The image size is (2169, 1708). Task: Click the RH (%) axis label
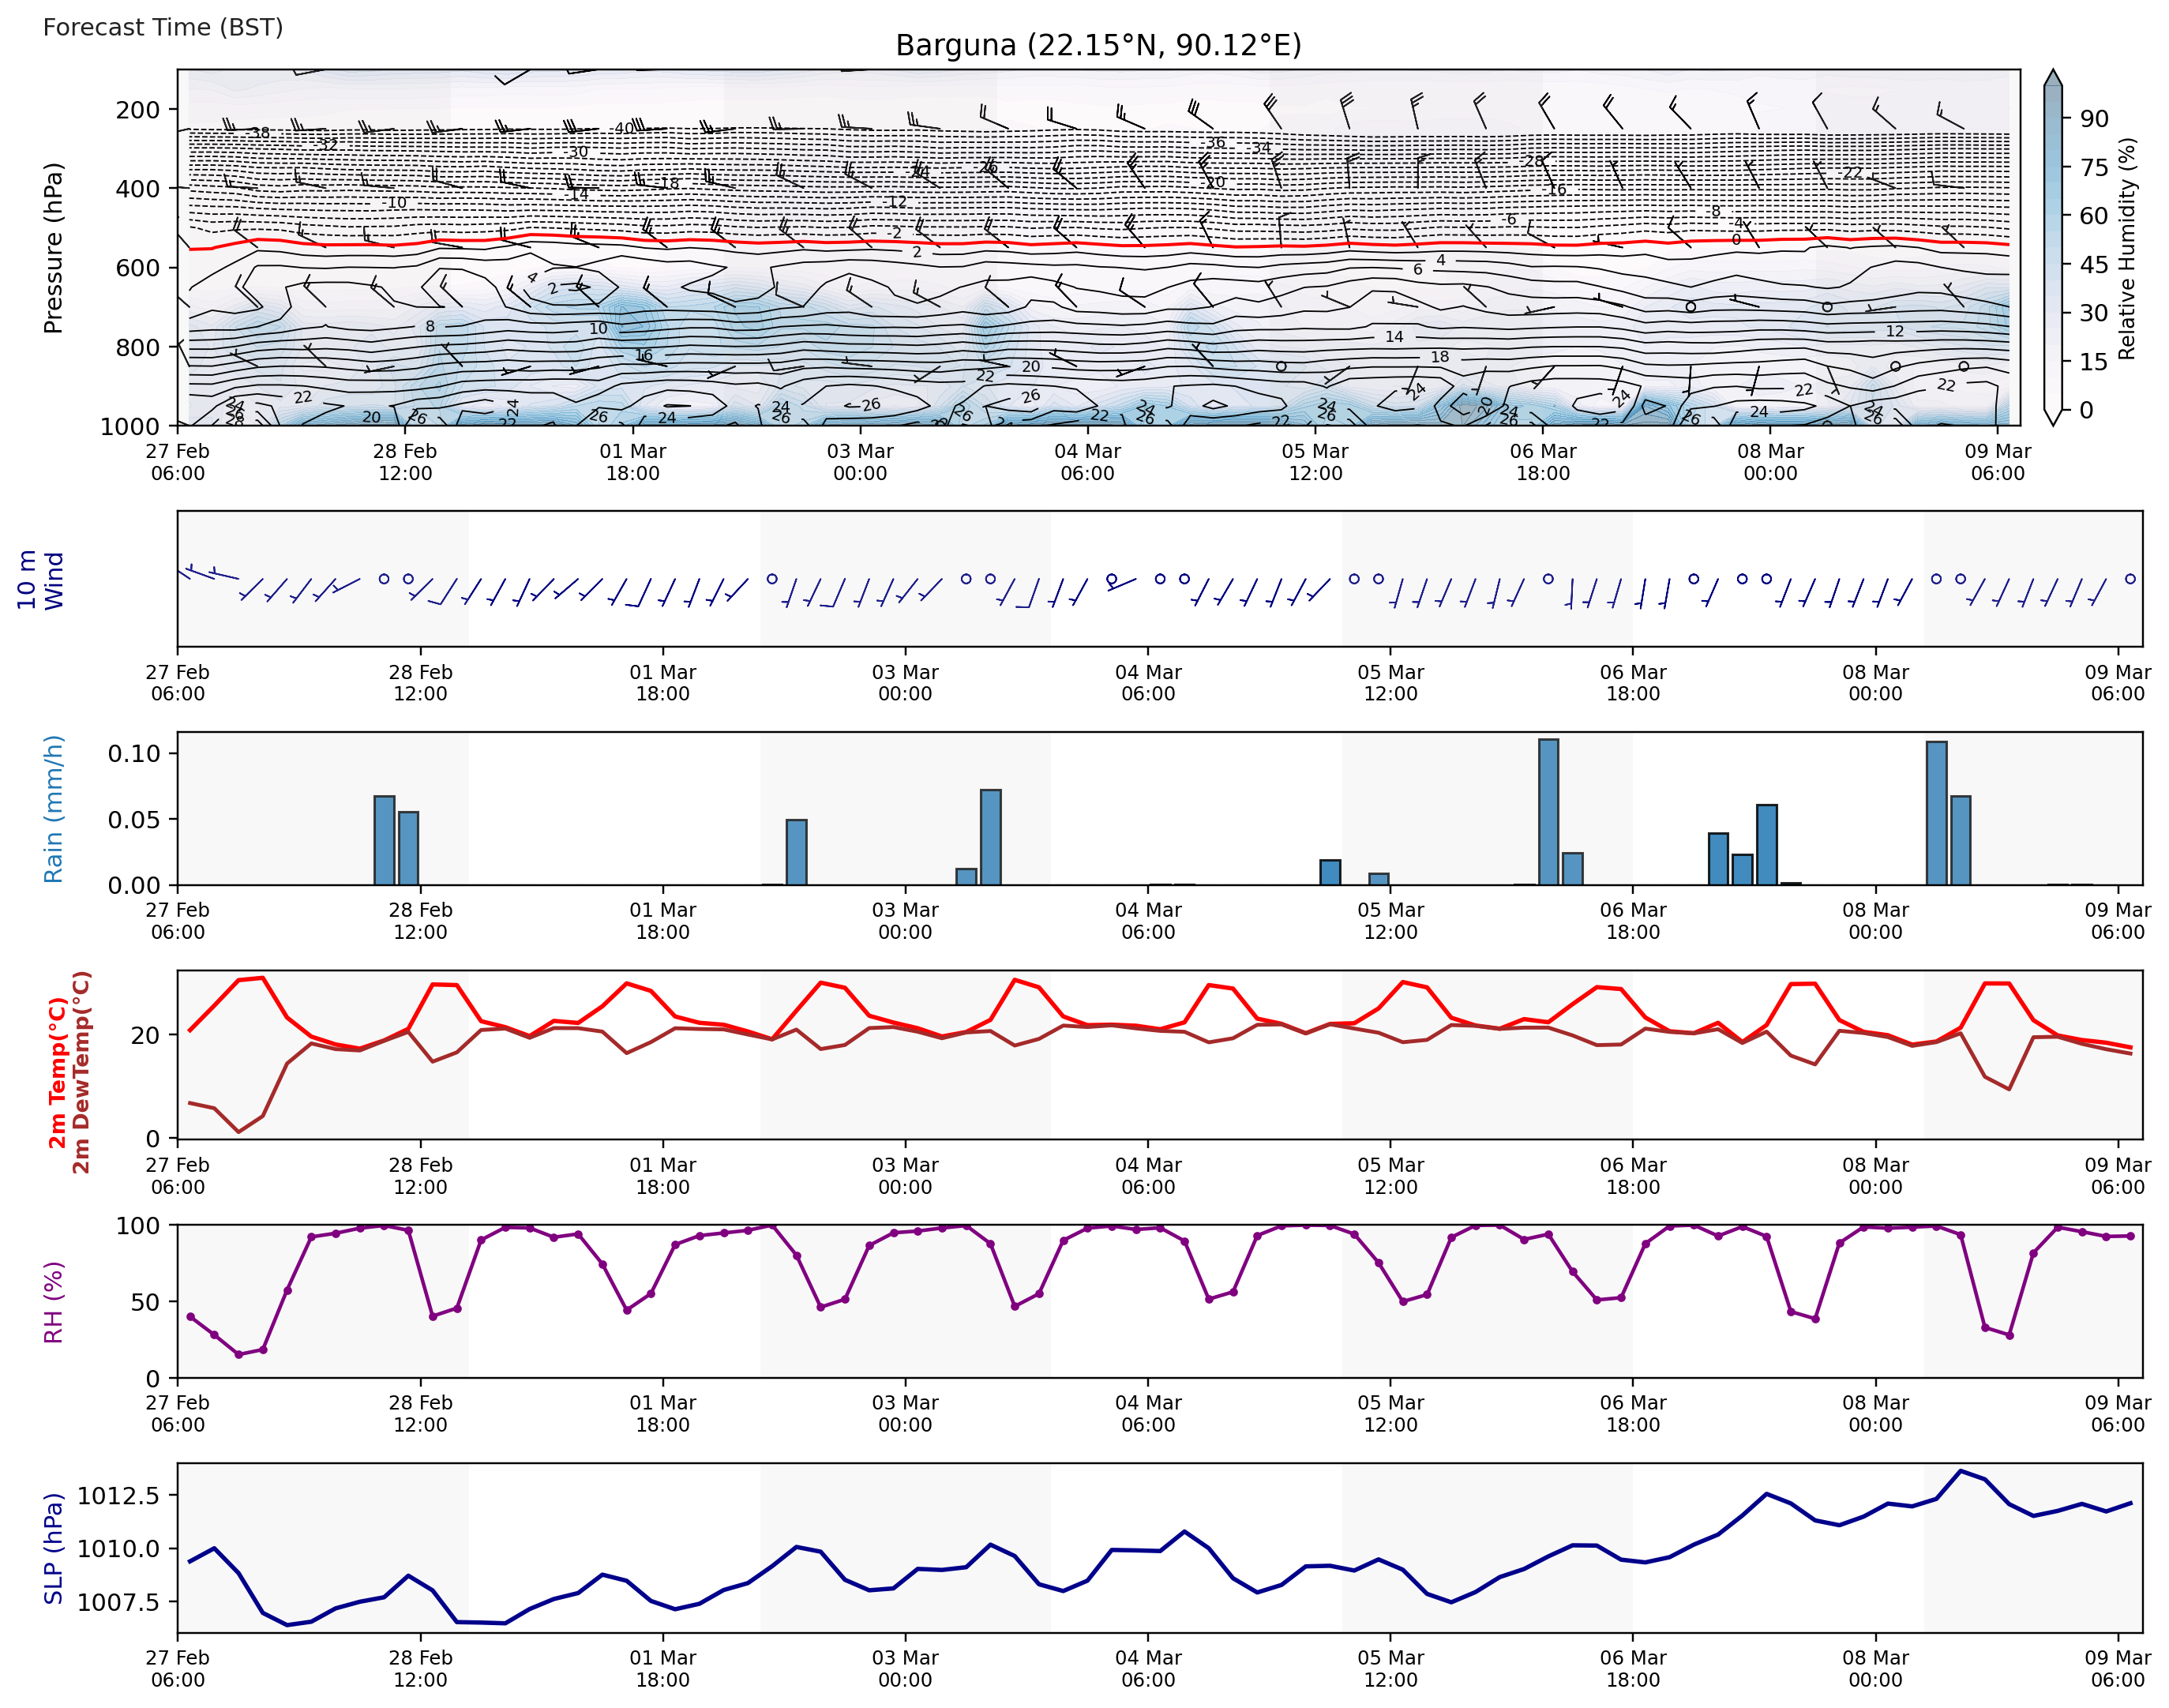coord(53,1301)
